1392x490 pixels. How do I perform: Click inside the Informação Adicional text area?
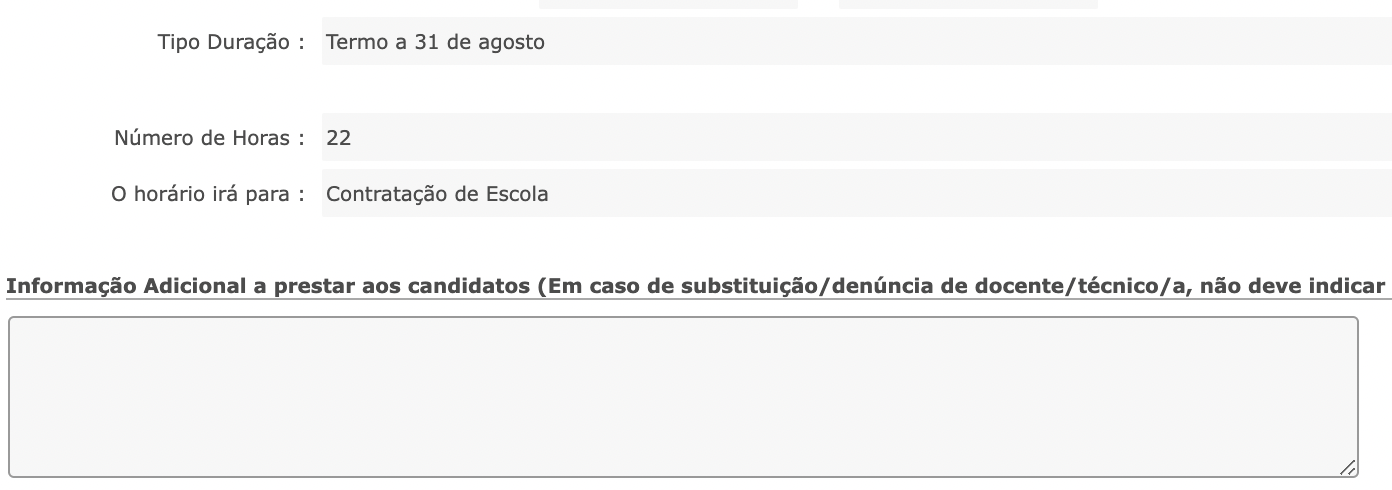(x=683, y=397)
